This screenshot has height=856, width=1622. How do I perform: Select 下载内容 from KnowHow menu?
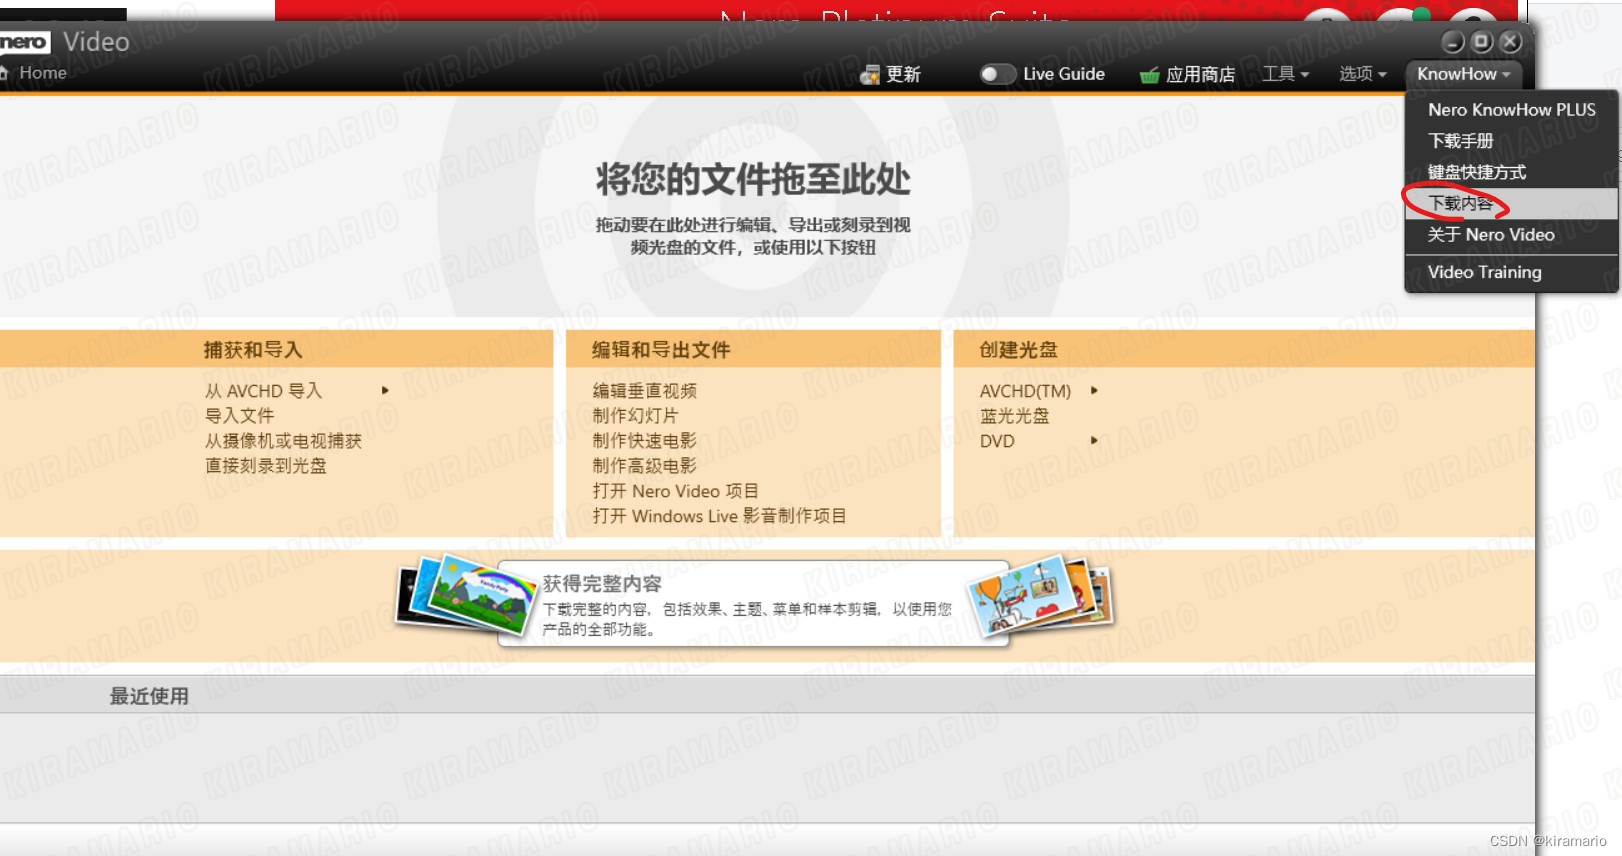click(1460, 204)
